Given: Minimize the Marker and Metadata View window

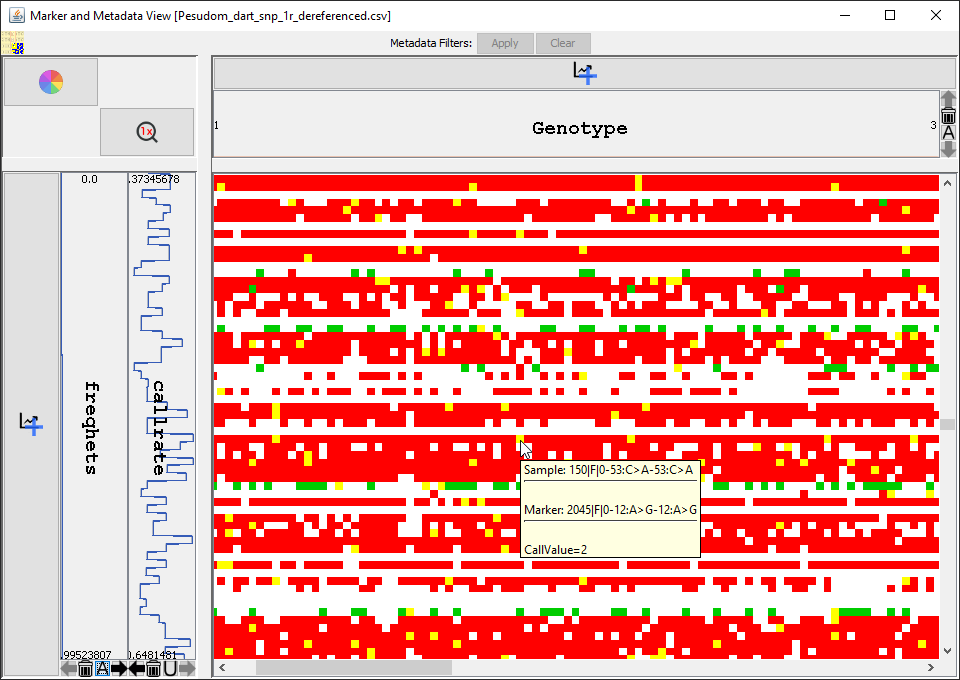Looking at the screenshot, I should pyautogui.click(x=846, y=15).
